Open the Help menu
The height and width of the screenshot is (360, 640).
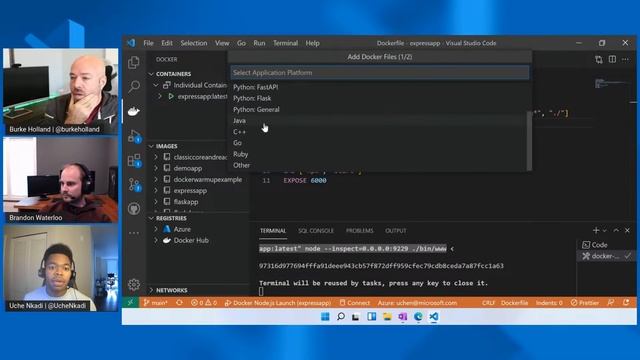[x=313, y=43]
